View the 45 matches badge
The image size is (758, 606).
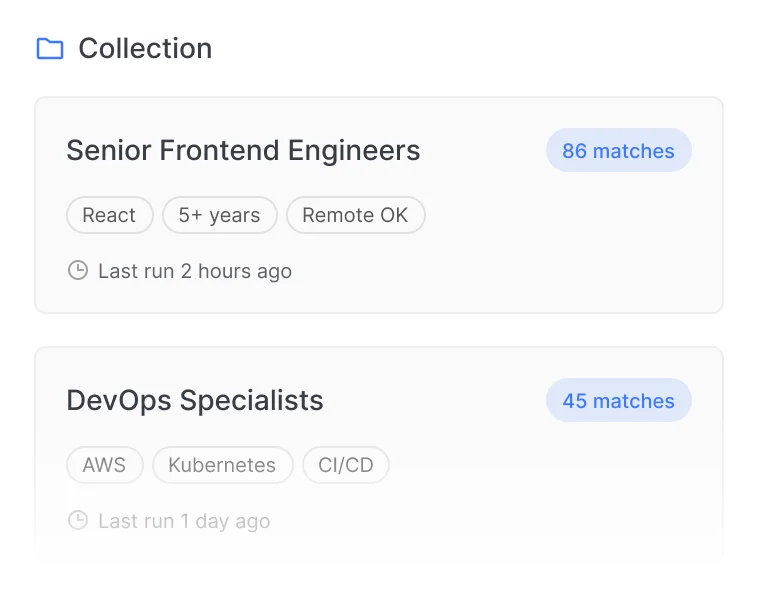click(619, 401)
